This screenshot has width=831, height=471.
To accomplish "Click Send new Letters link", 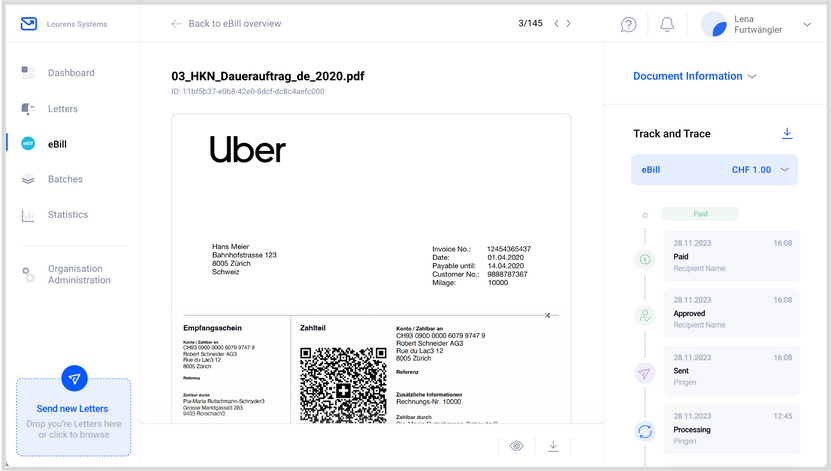I will point(72,408).
